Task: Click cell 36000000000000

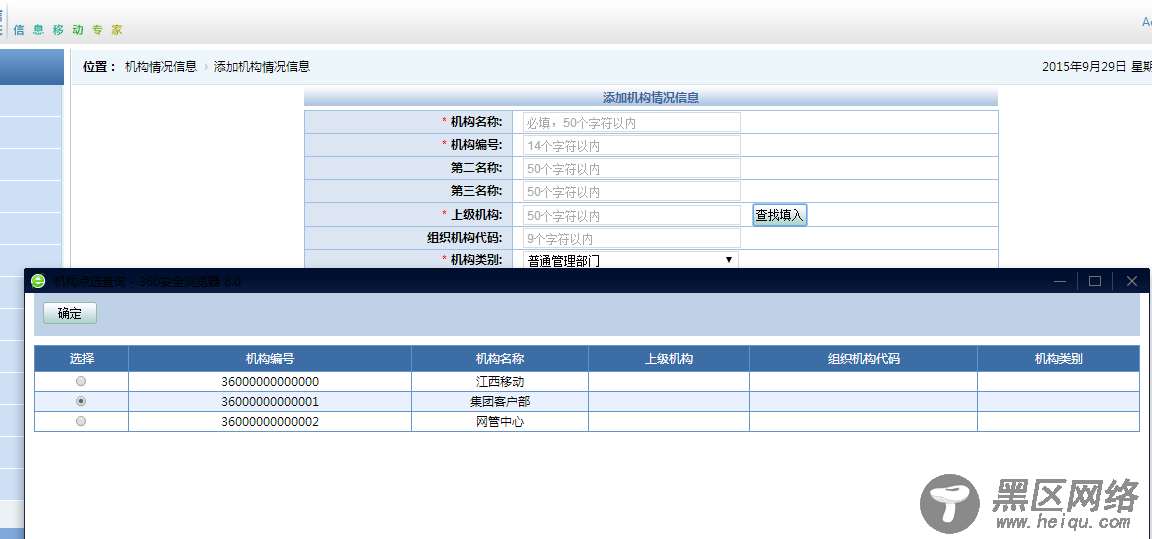Action: 270,382
